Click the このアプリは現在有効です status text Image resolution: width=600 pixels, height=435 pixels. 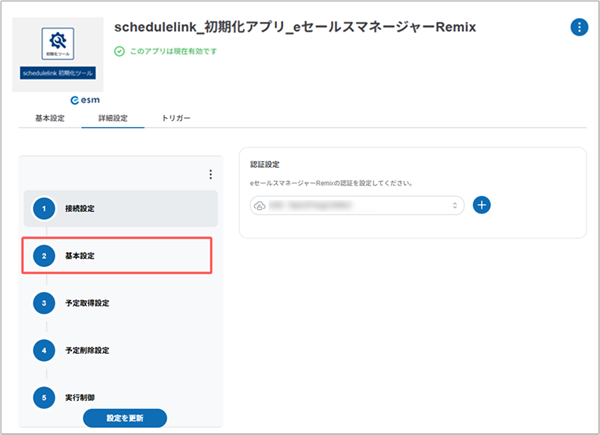[179, 51]
